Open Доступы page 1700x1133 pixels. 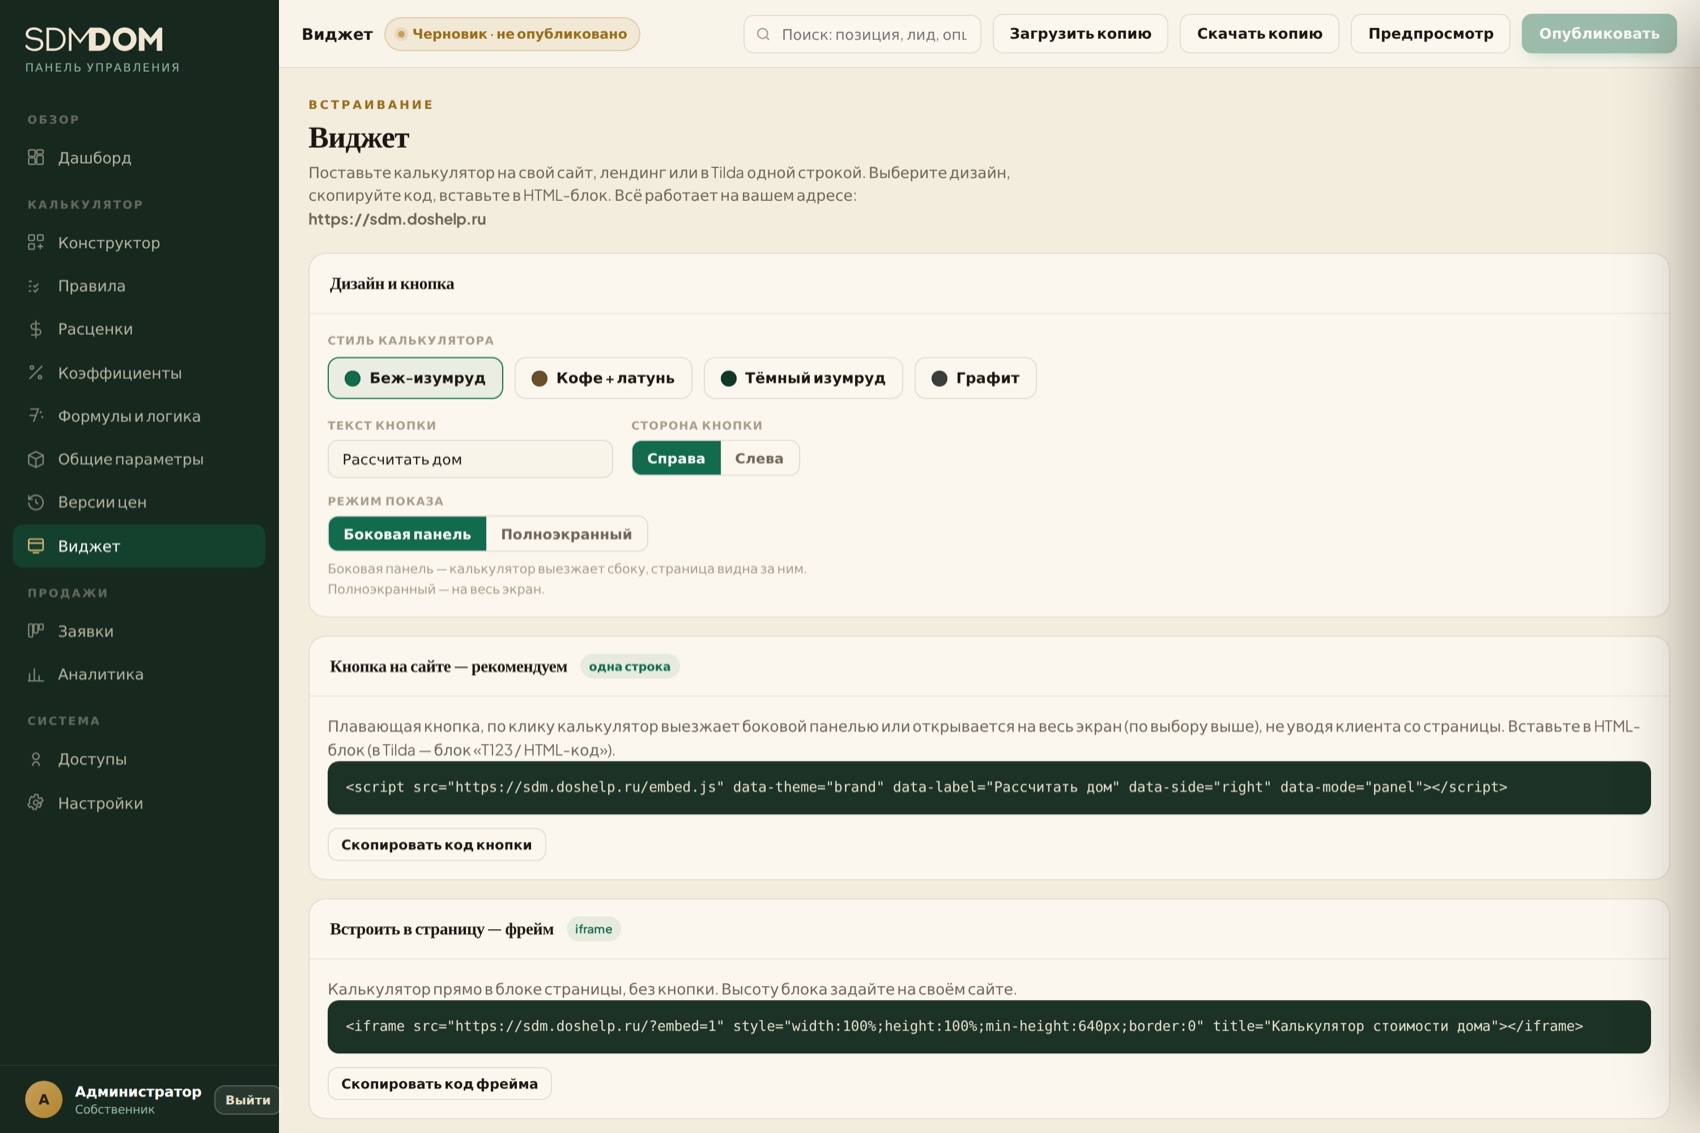tap(139, 759)
